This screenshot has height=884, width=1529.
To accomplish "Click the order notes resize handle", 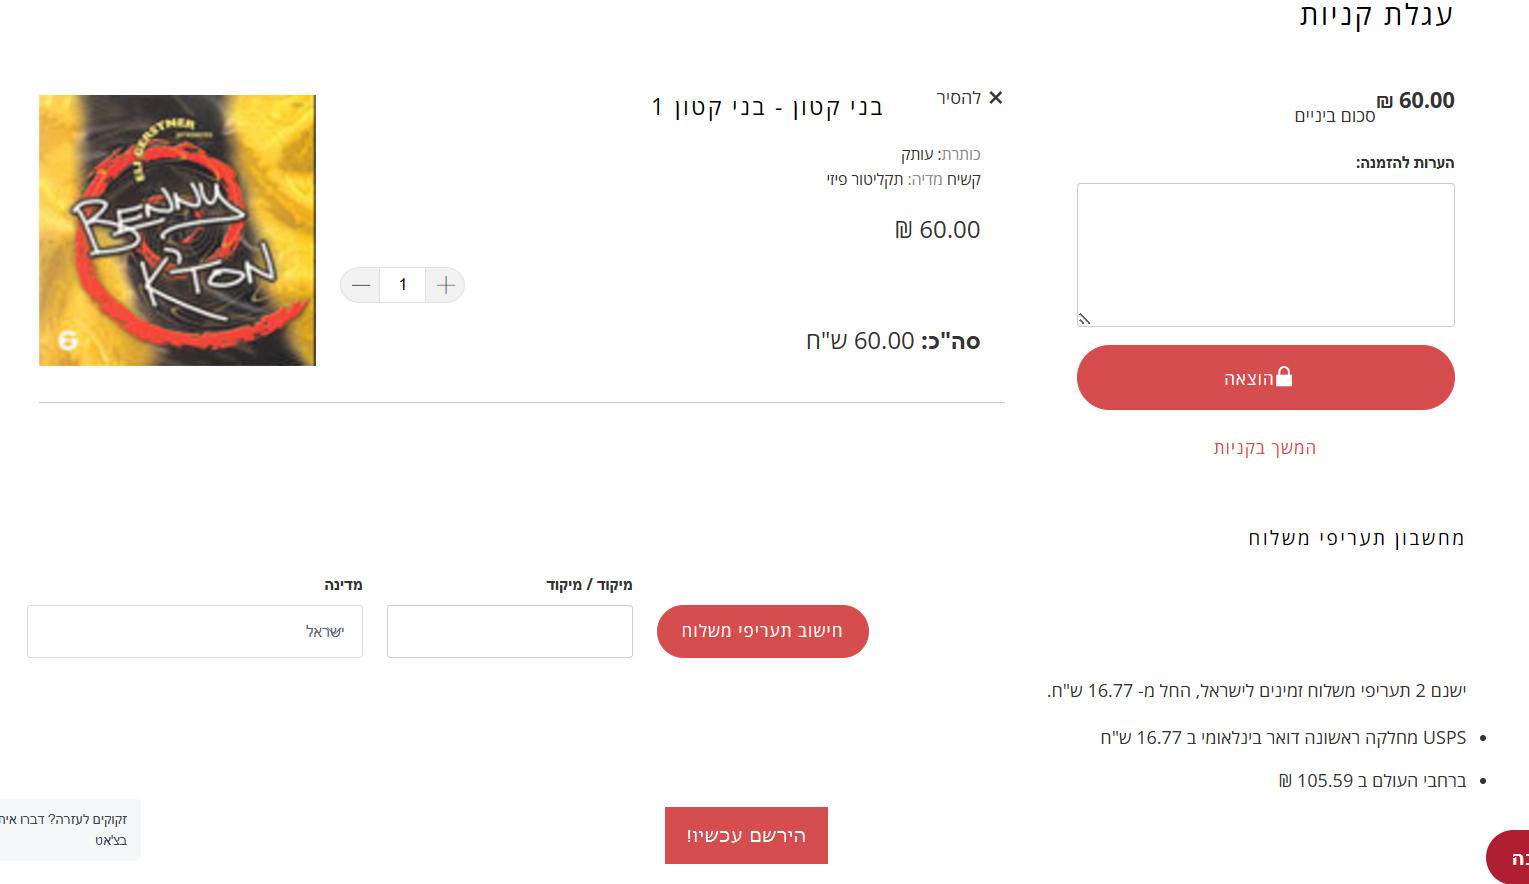I will [x=1084, y=319].
